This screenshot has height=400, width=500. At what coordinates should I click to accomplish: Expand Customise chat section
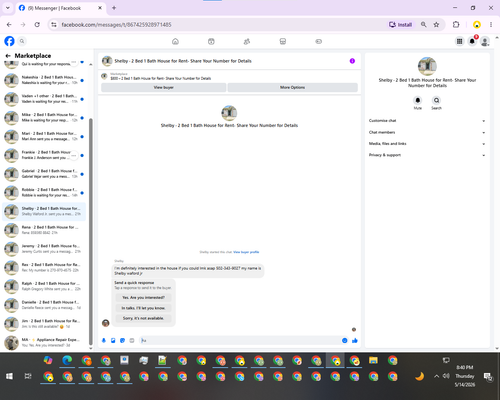pyautogui.click(x=427, y=121)
